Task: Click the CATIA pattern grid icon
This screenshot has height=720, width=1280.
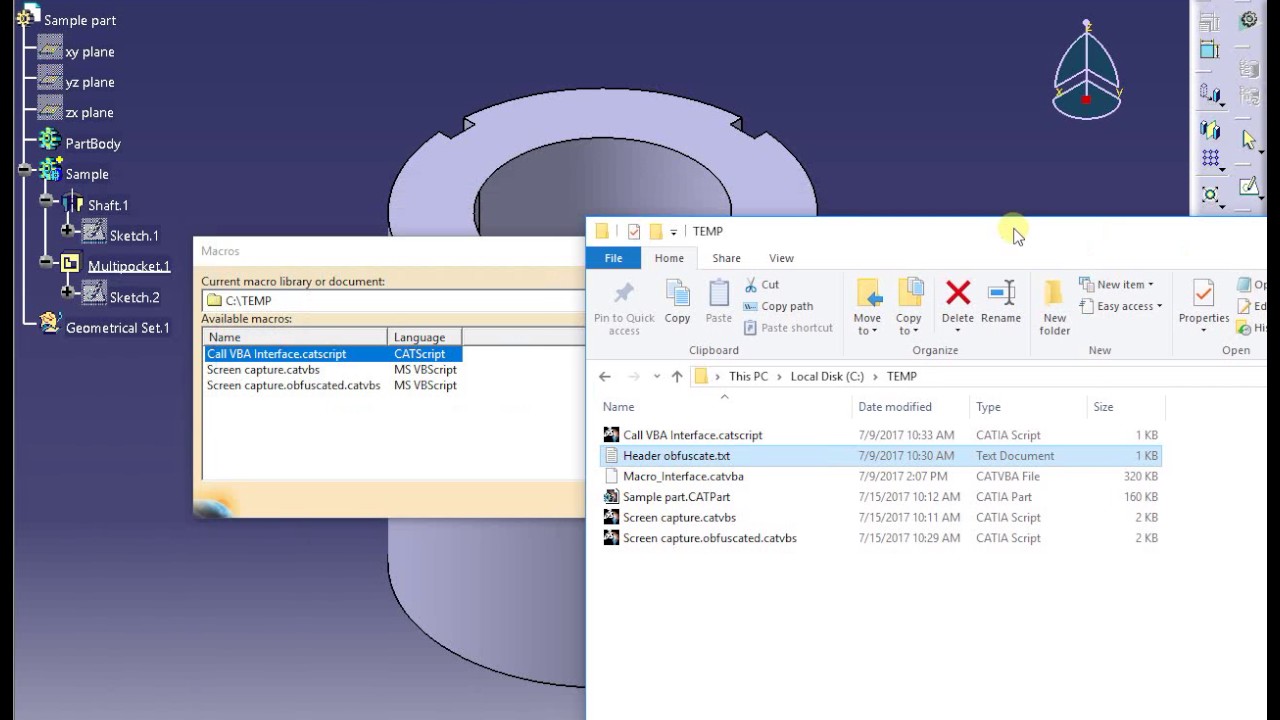Action: coord(1211,158)
